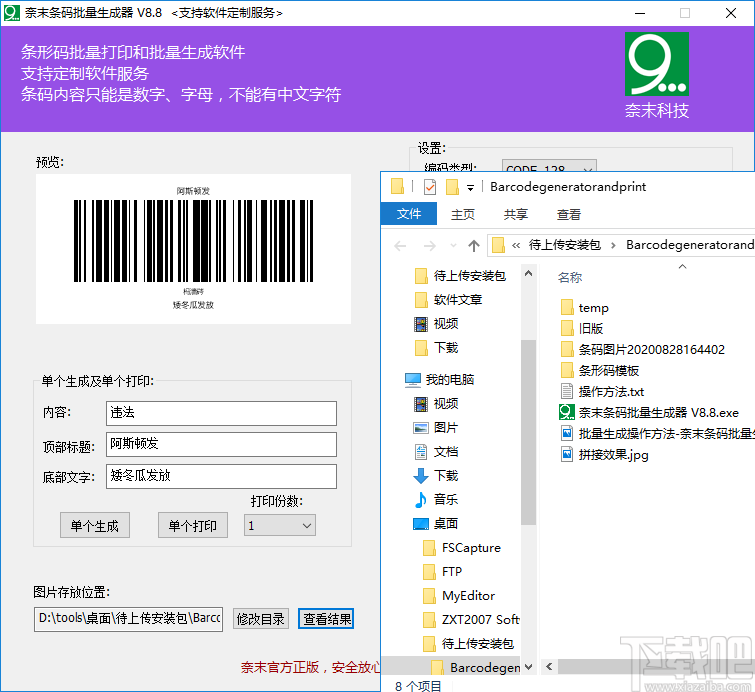Viewport: 755px width, 692px height.
Task: Click the new folder icon in Explorer quick toolbar
Action: [452, 187]
